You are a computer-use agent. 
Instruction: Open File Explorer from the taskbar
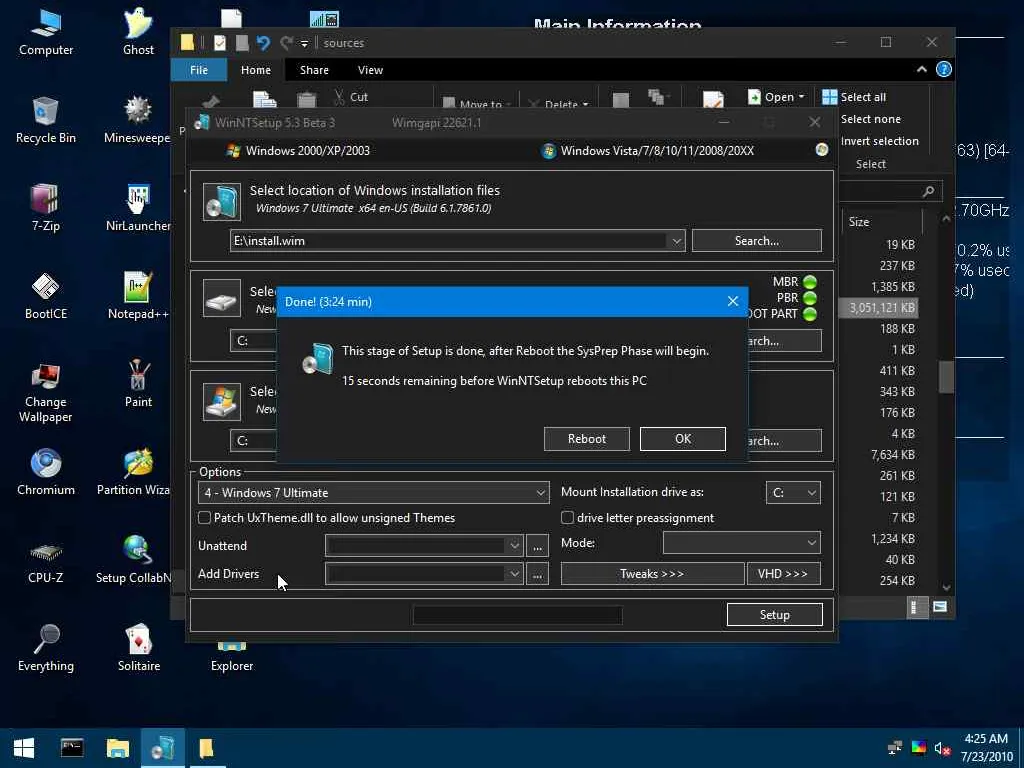(x=118, y=748)
